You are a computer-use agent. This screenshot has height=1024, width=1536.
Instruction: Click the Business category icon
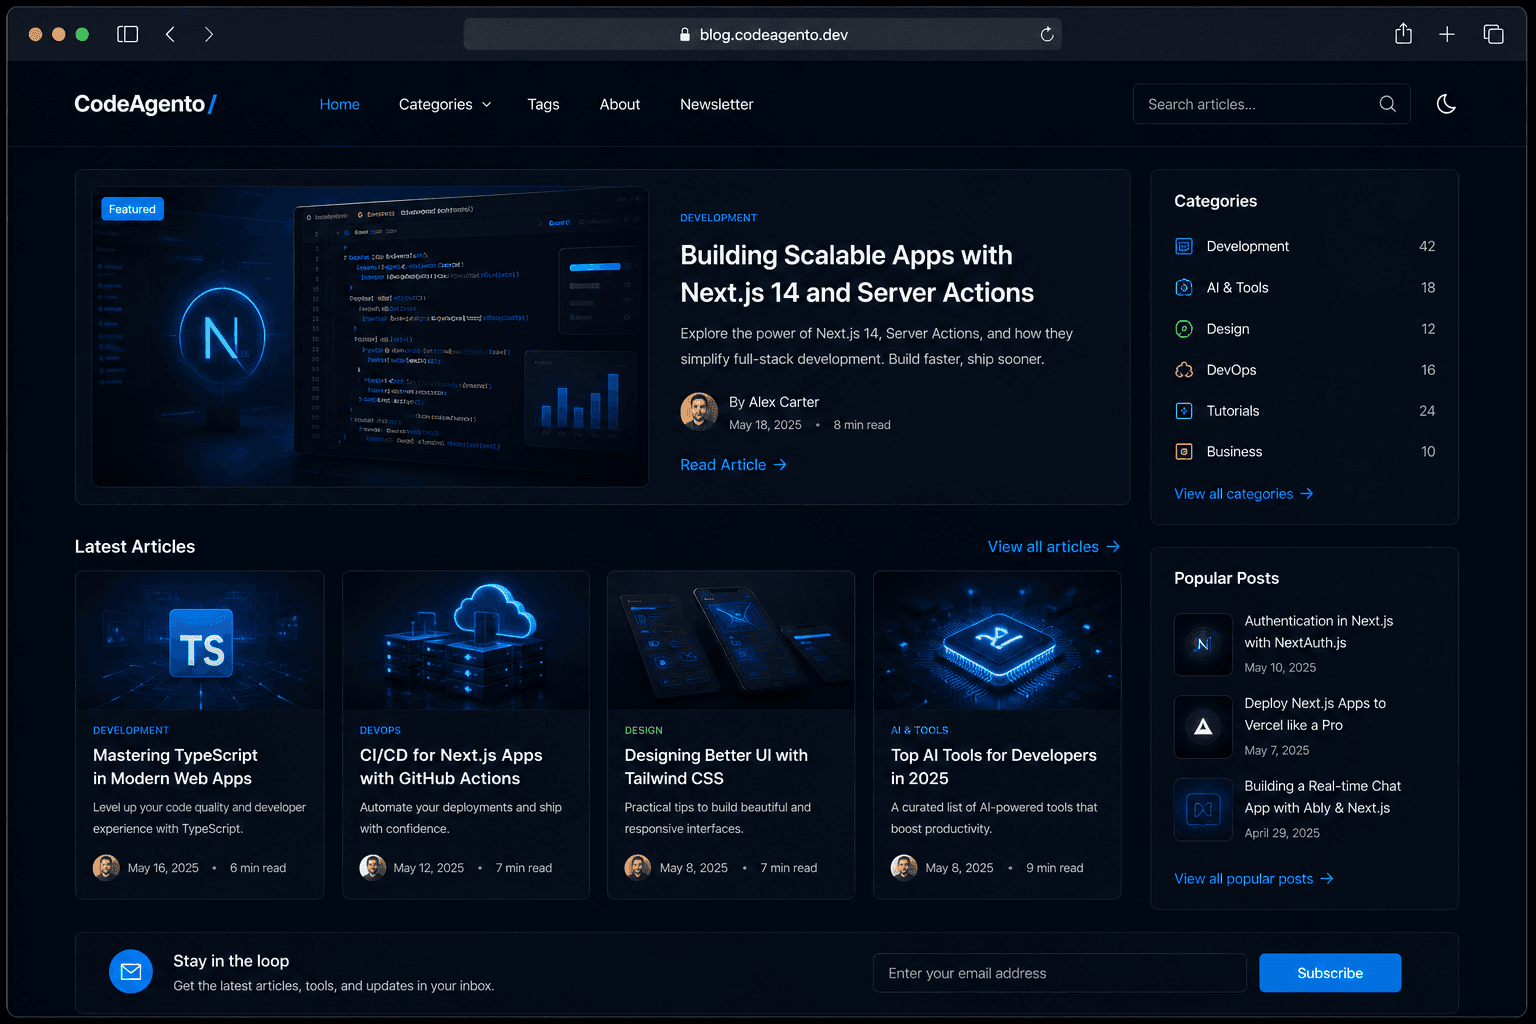coord(1184,452)
